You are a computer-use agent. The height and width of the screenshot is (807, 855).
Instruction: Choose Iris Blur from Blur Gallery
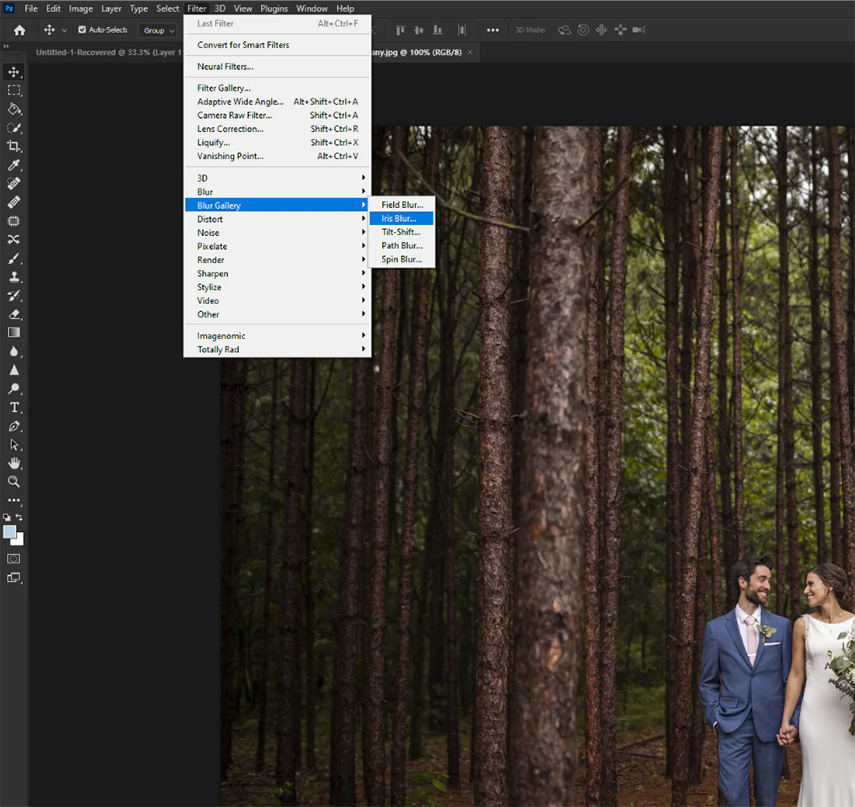click(x=399, y=218)
